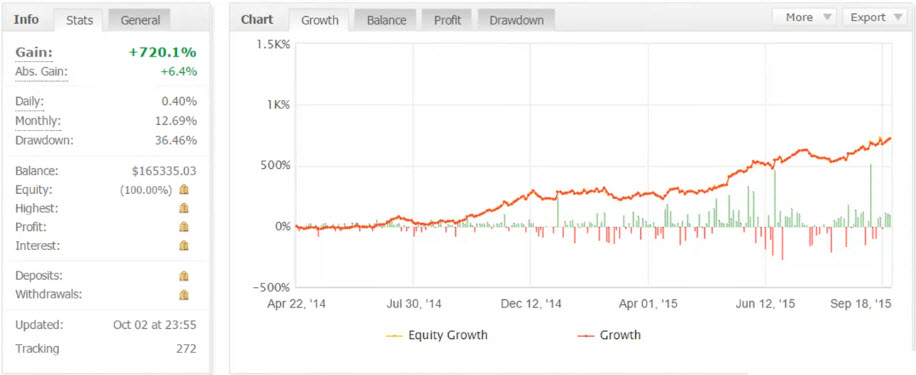Click the (100.00%) equity value
This screenshot has width=916, height=375.
point(145,190)
